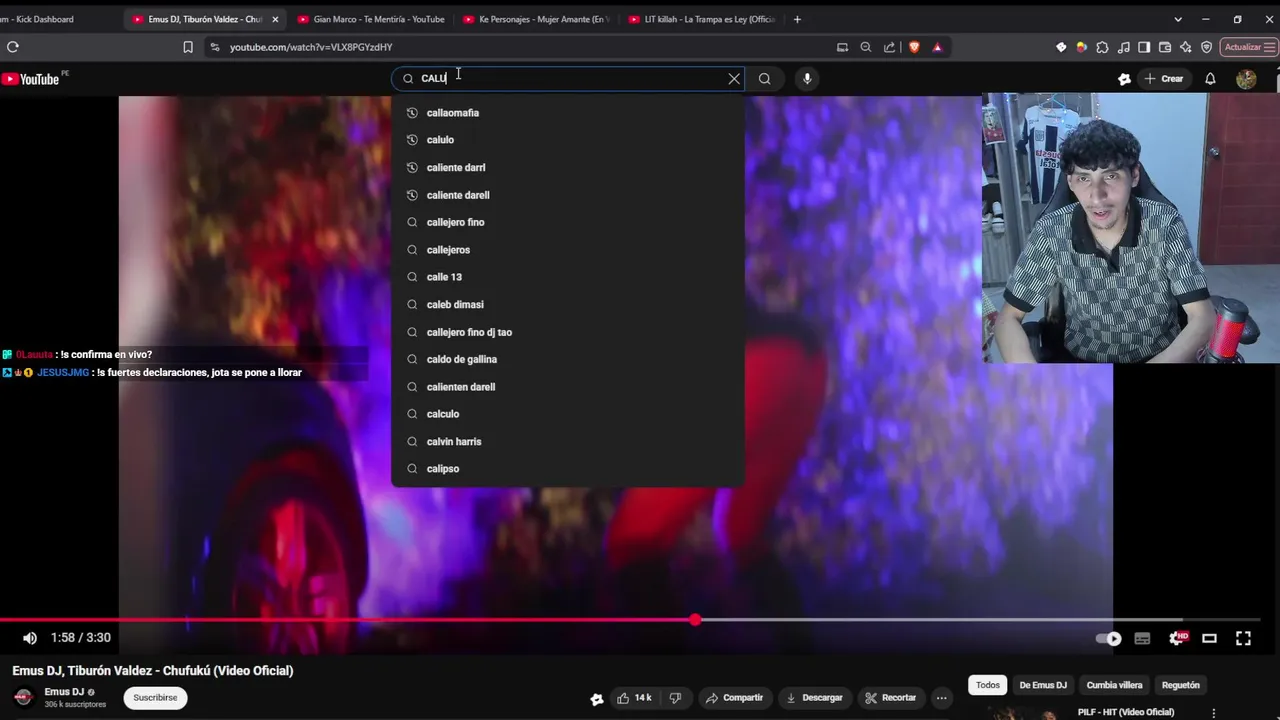Switch to theater mode
Image resolution: width=1280 pixels, height=720 pixels.
pos(1209,638)
